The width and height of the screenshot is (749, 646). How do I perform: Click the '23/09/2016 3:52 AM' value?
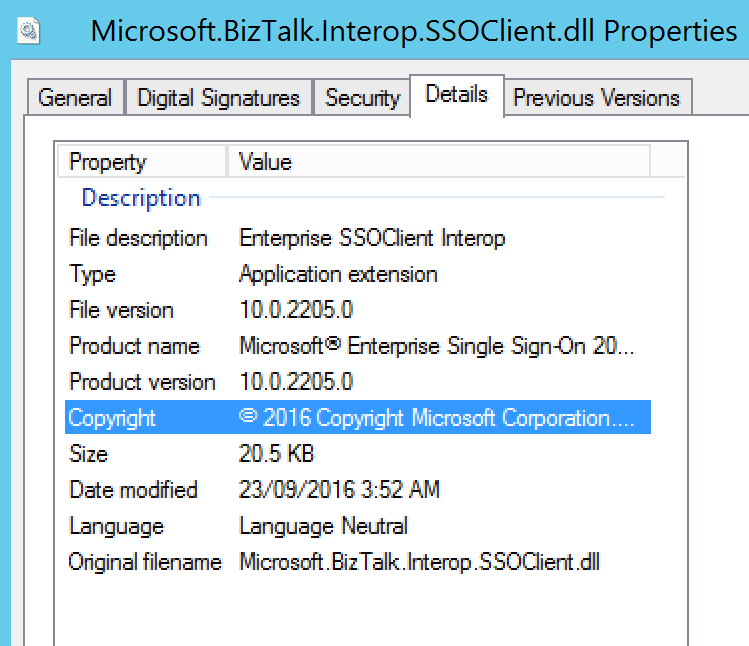click(x=339, y=490)
